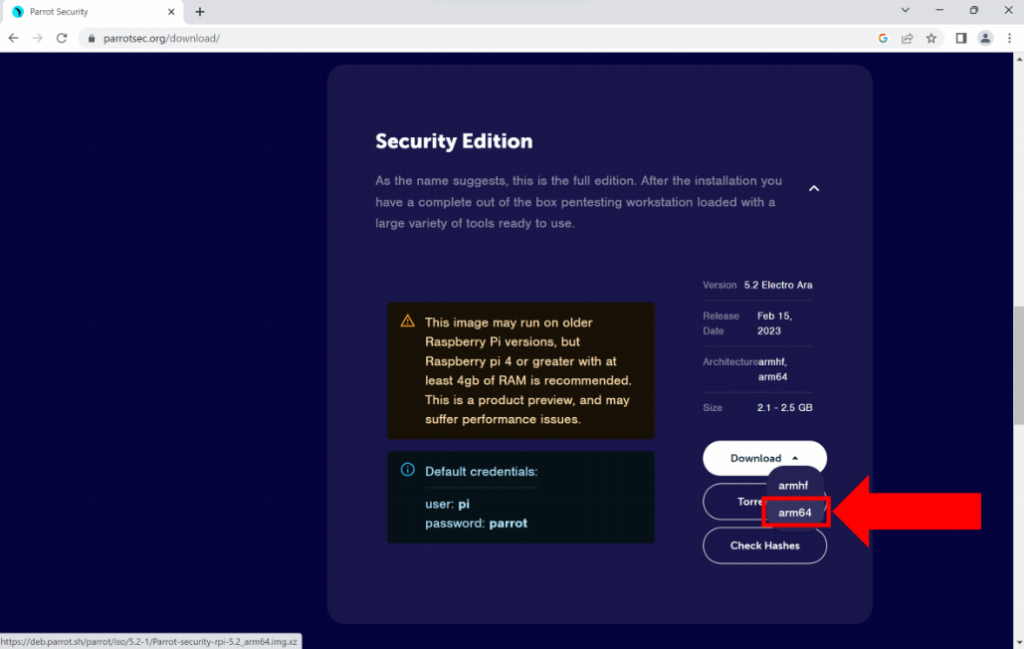1024x649 pixels.
Task: Open Check Hashes
Action: (x=764, y=545)
